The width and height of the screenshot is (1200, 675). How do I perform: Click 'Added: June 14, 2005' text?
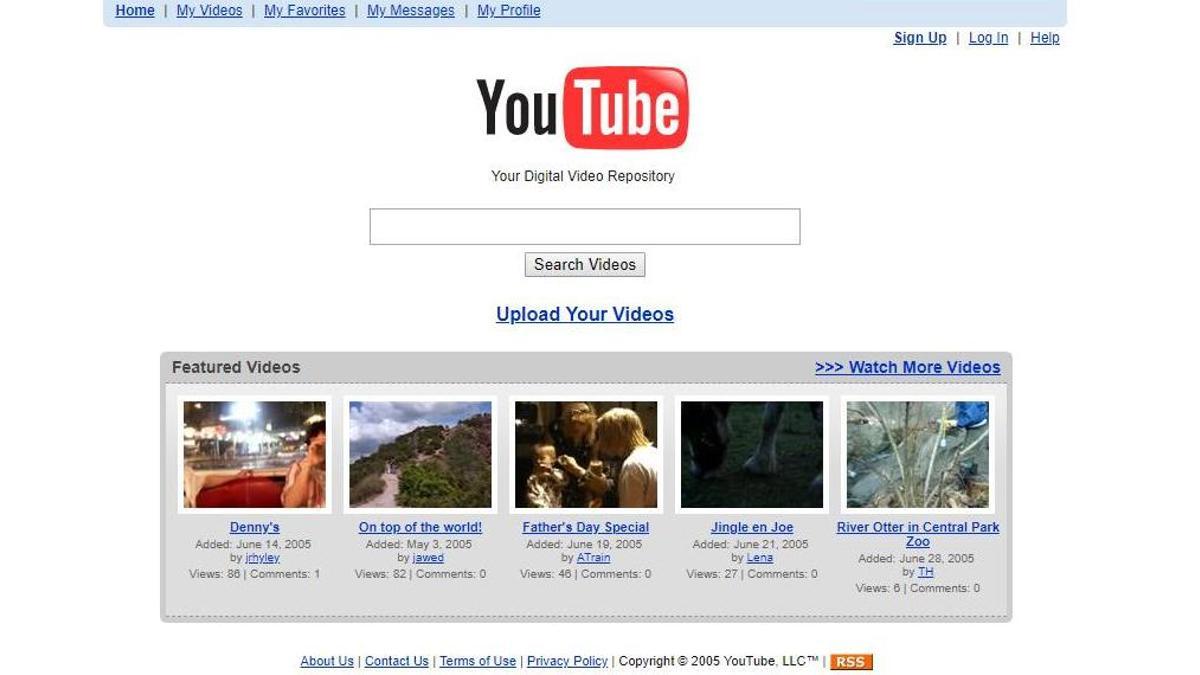(x=254, y=544)
